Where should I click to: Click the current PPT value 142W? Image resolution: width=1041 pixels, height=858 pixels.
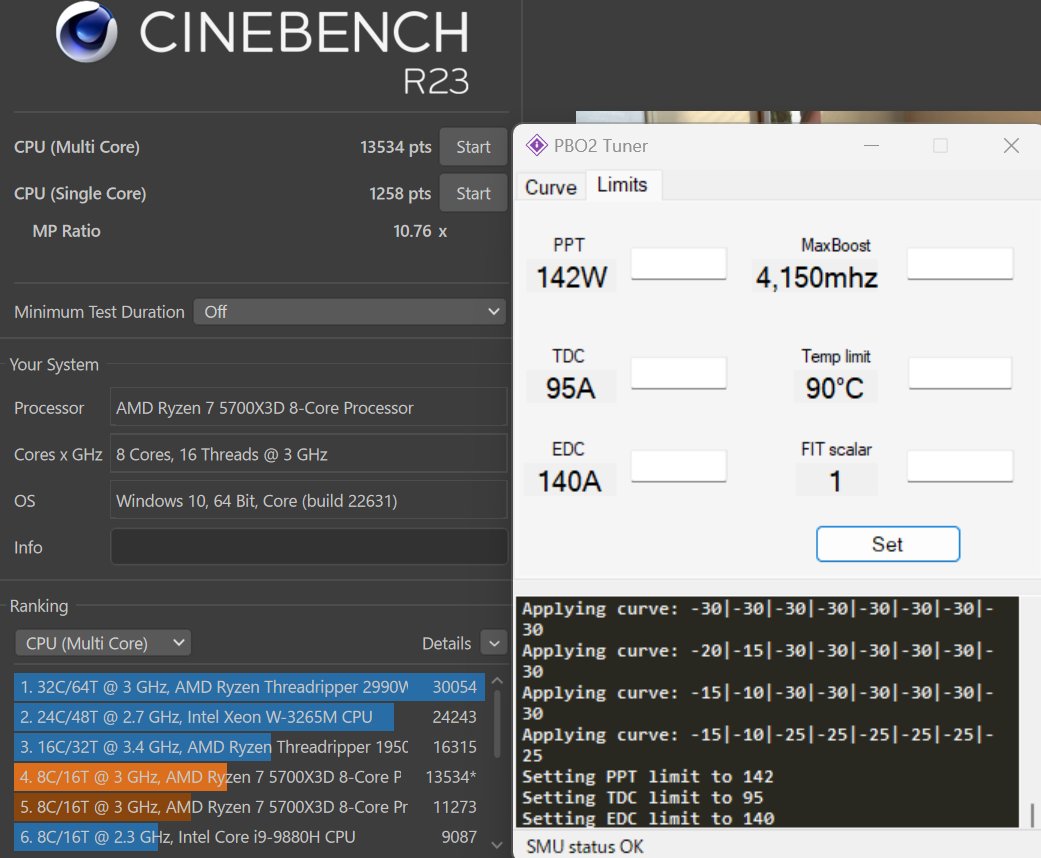[x=572, y=277]
